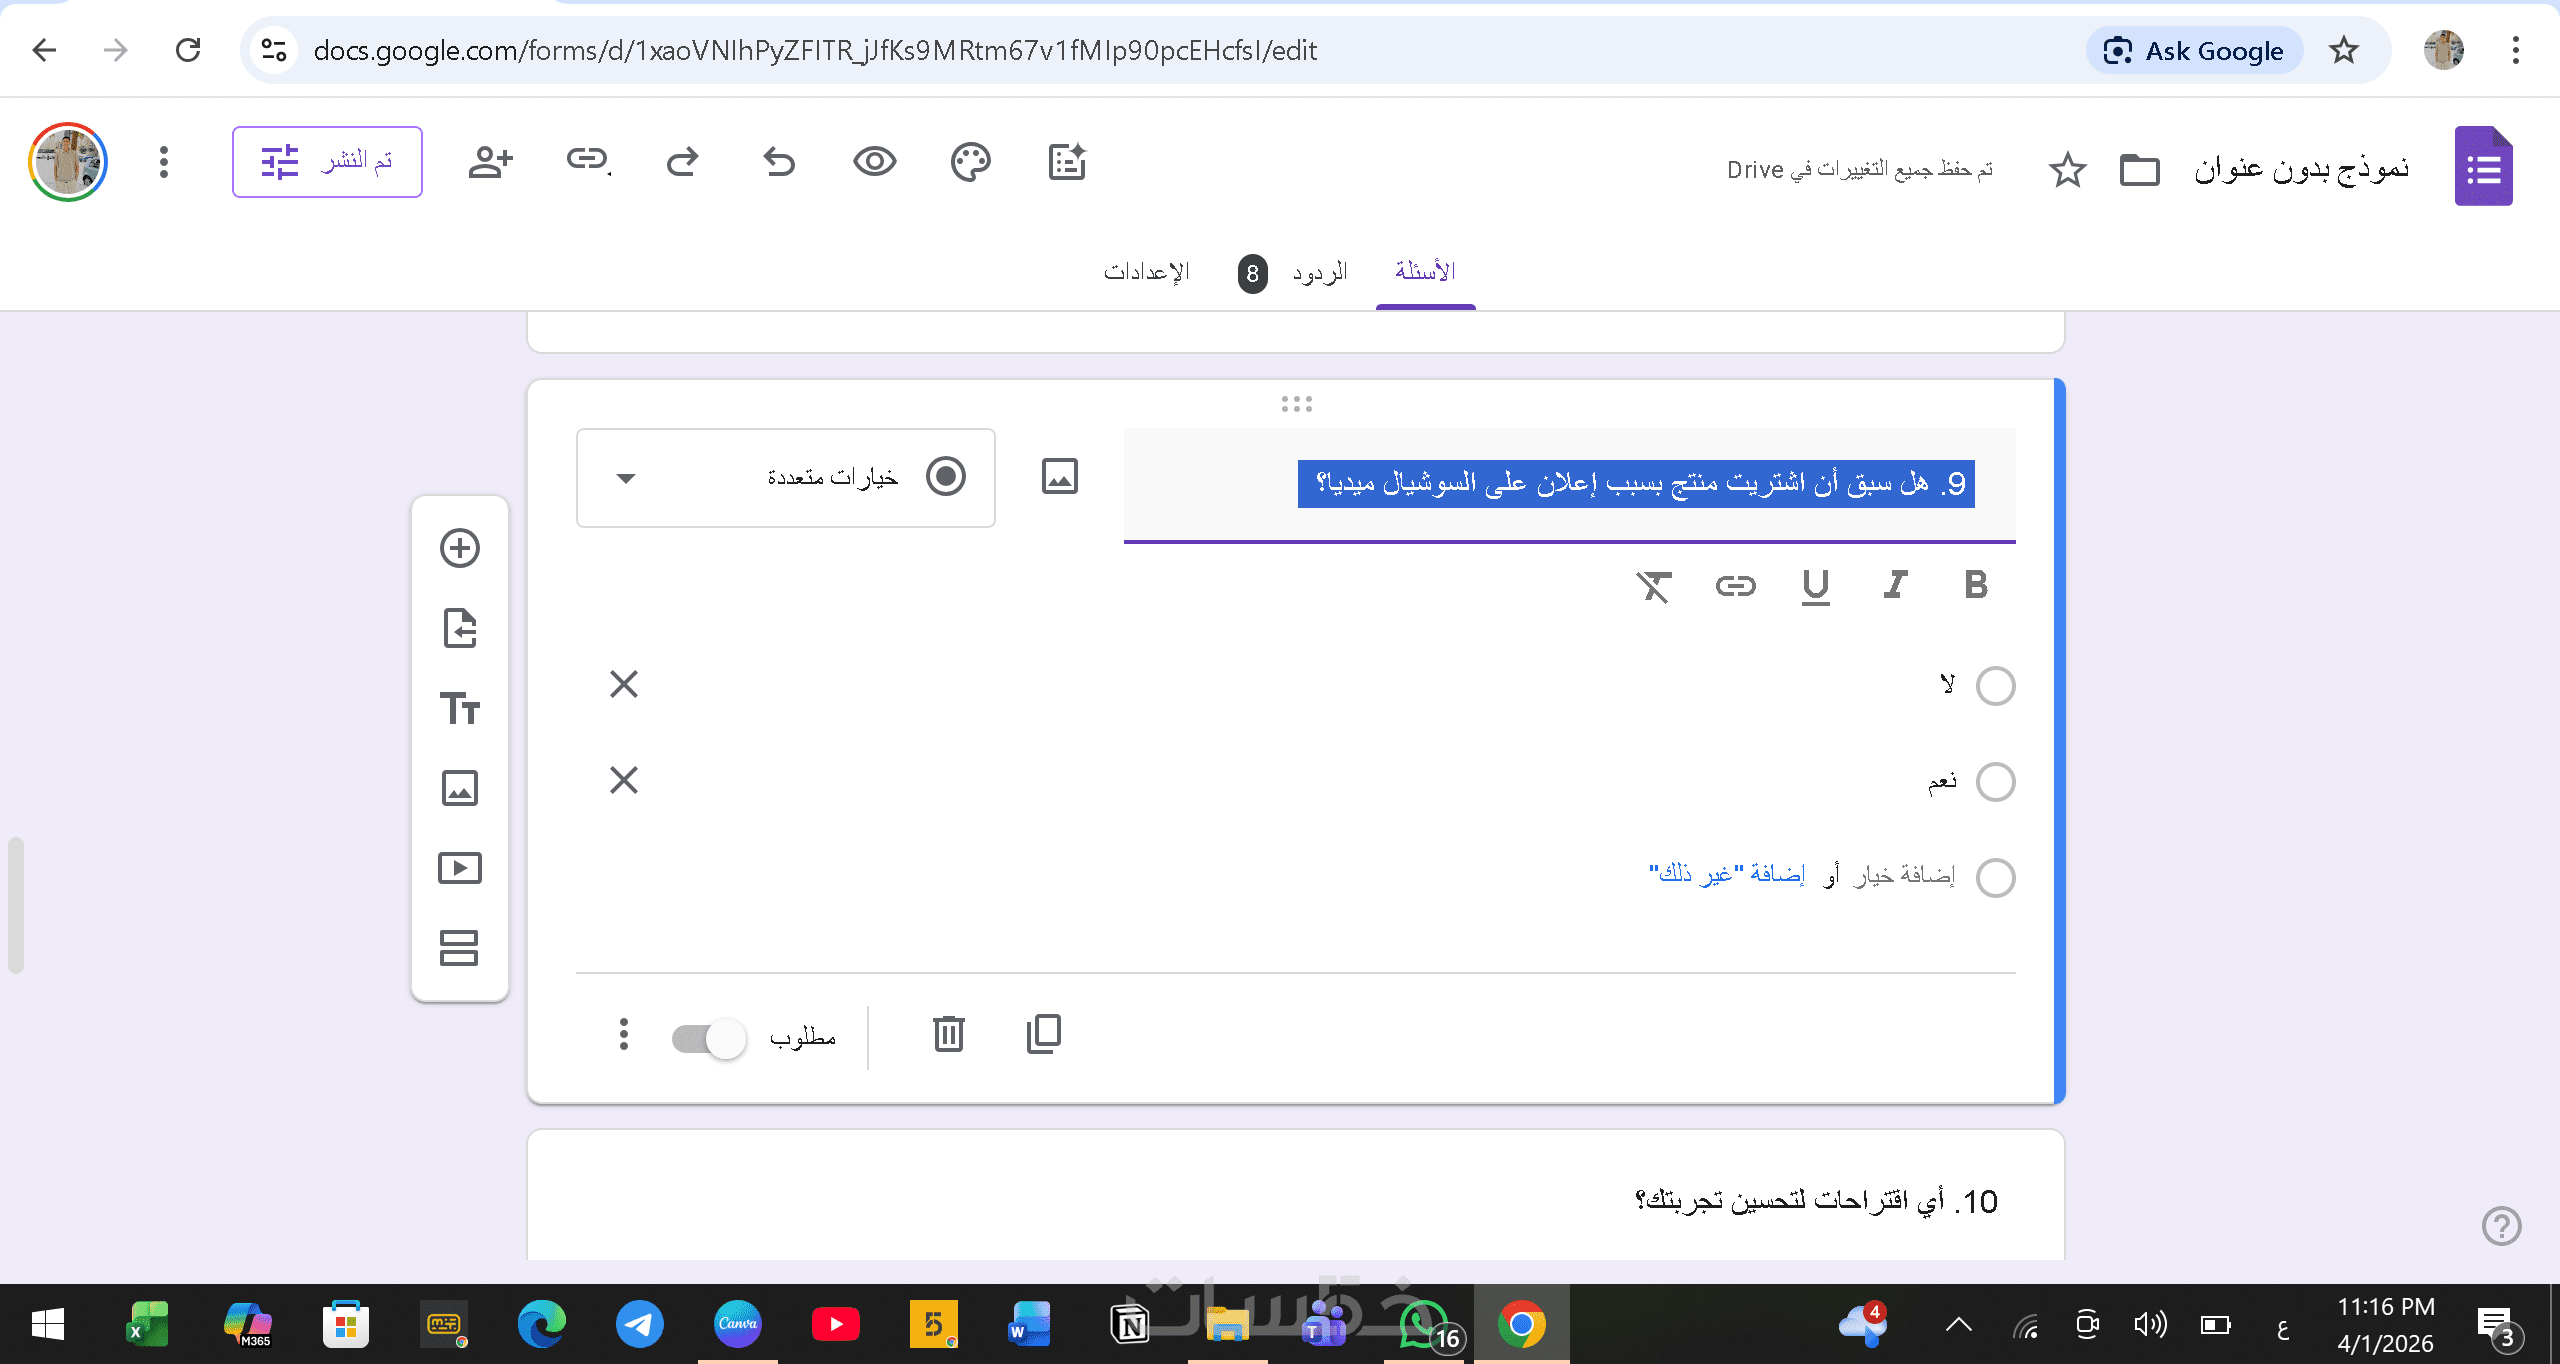The image size is (2560, 1364).
Task: Open the theme palette customizer
Action: point(970,162)
